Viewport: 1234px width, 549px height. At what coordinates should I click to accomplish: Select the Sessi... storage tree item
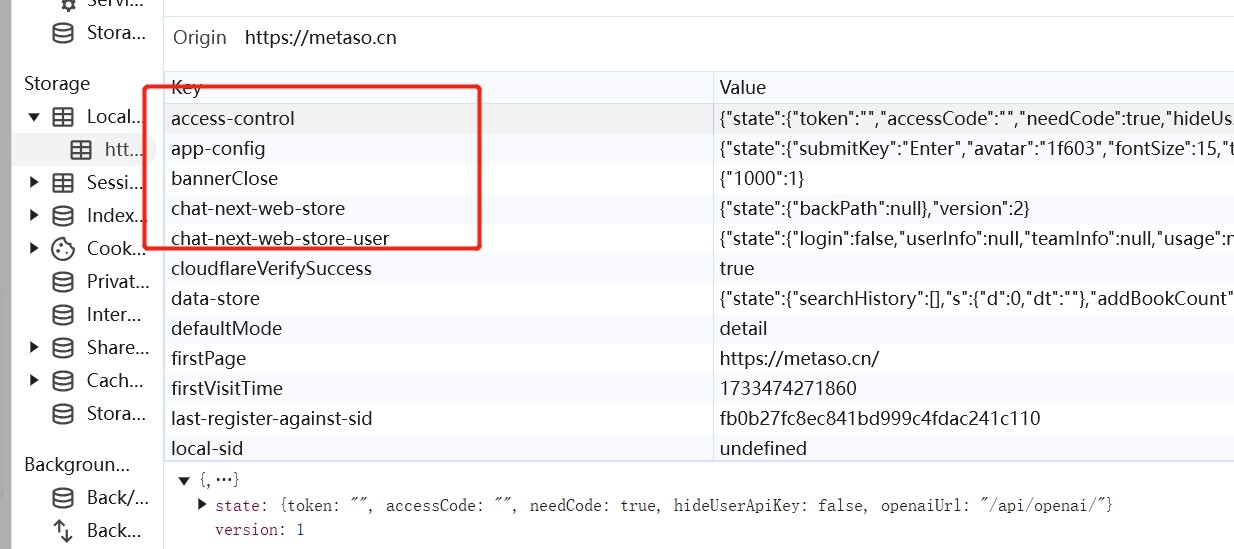[x=116, y=183]
